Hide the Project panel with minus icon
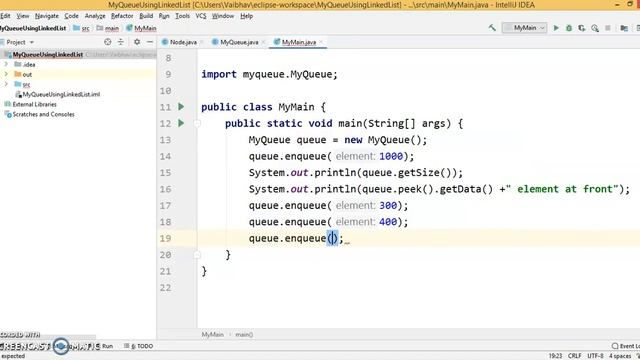 click(150, 42)
